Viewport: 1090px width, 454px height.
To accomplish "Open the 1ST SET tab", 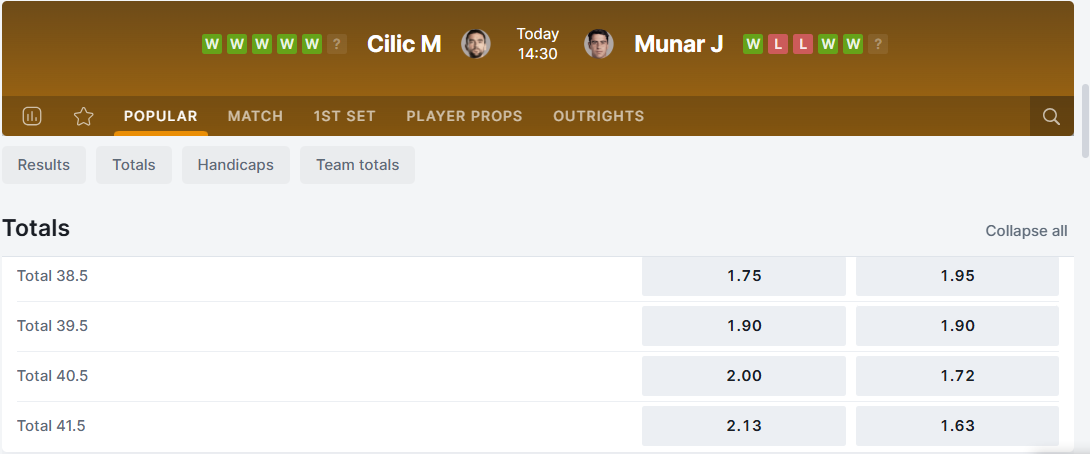I will (344, 116).
